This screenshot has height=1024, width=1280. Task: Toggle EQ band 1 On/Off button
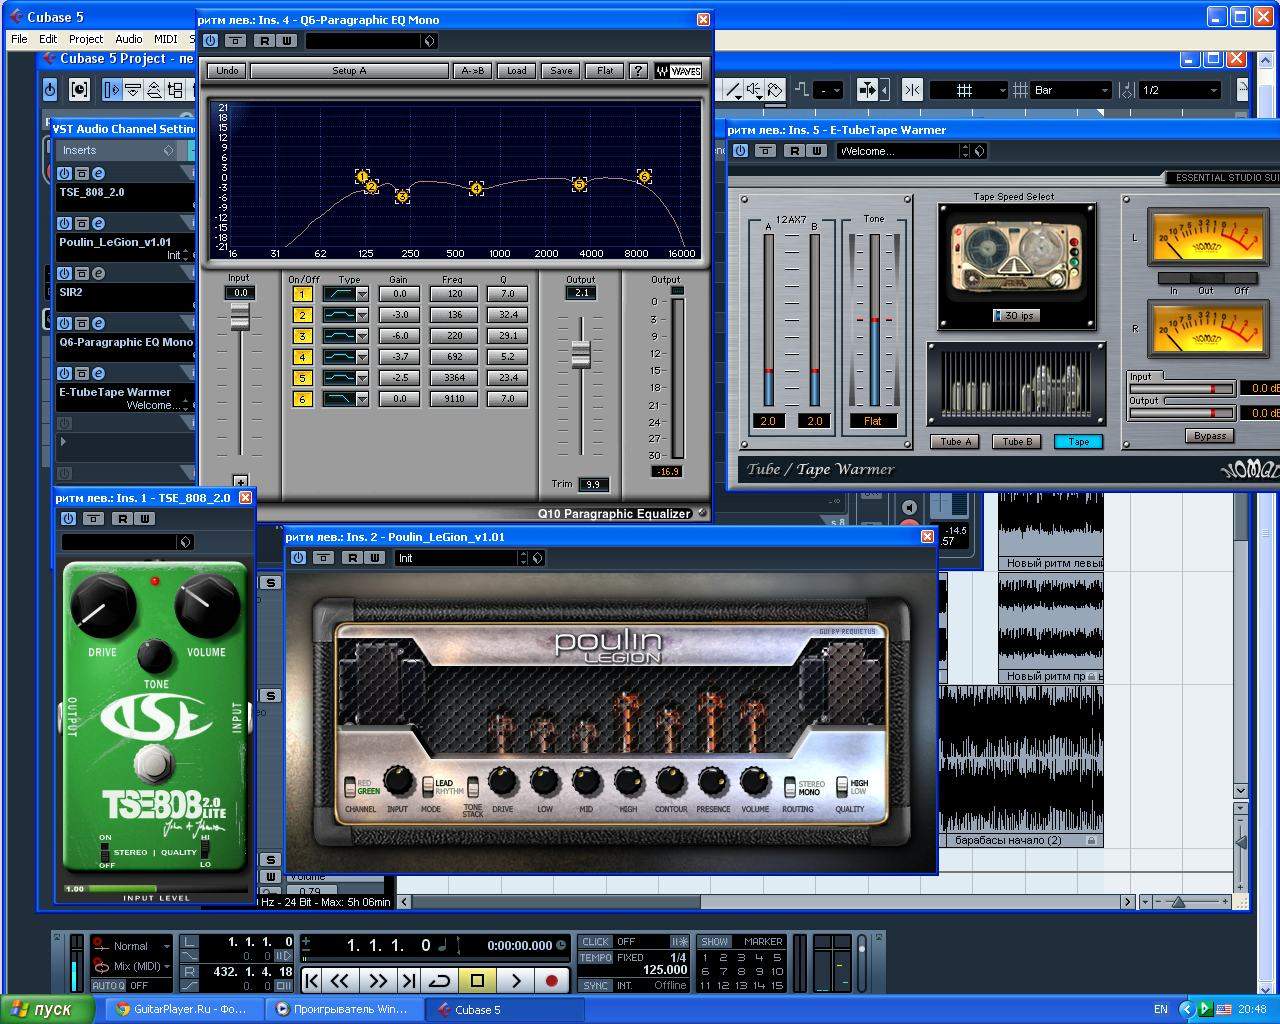tap(302, 294)
